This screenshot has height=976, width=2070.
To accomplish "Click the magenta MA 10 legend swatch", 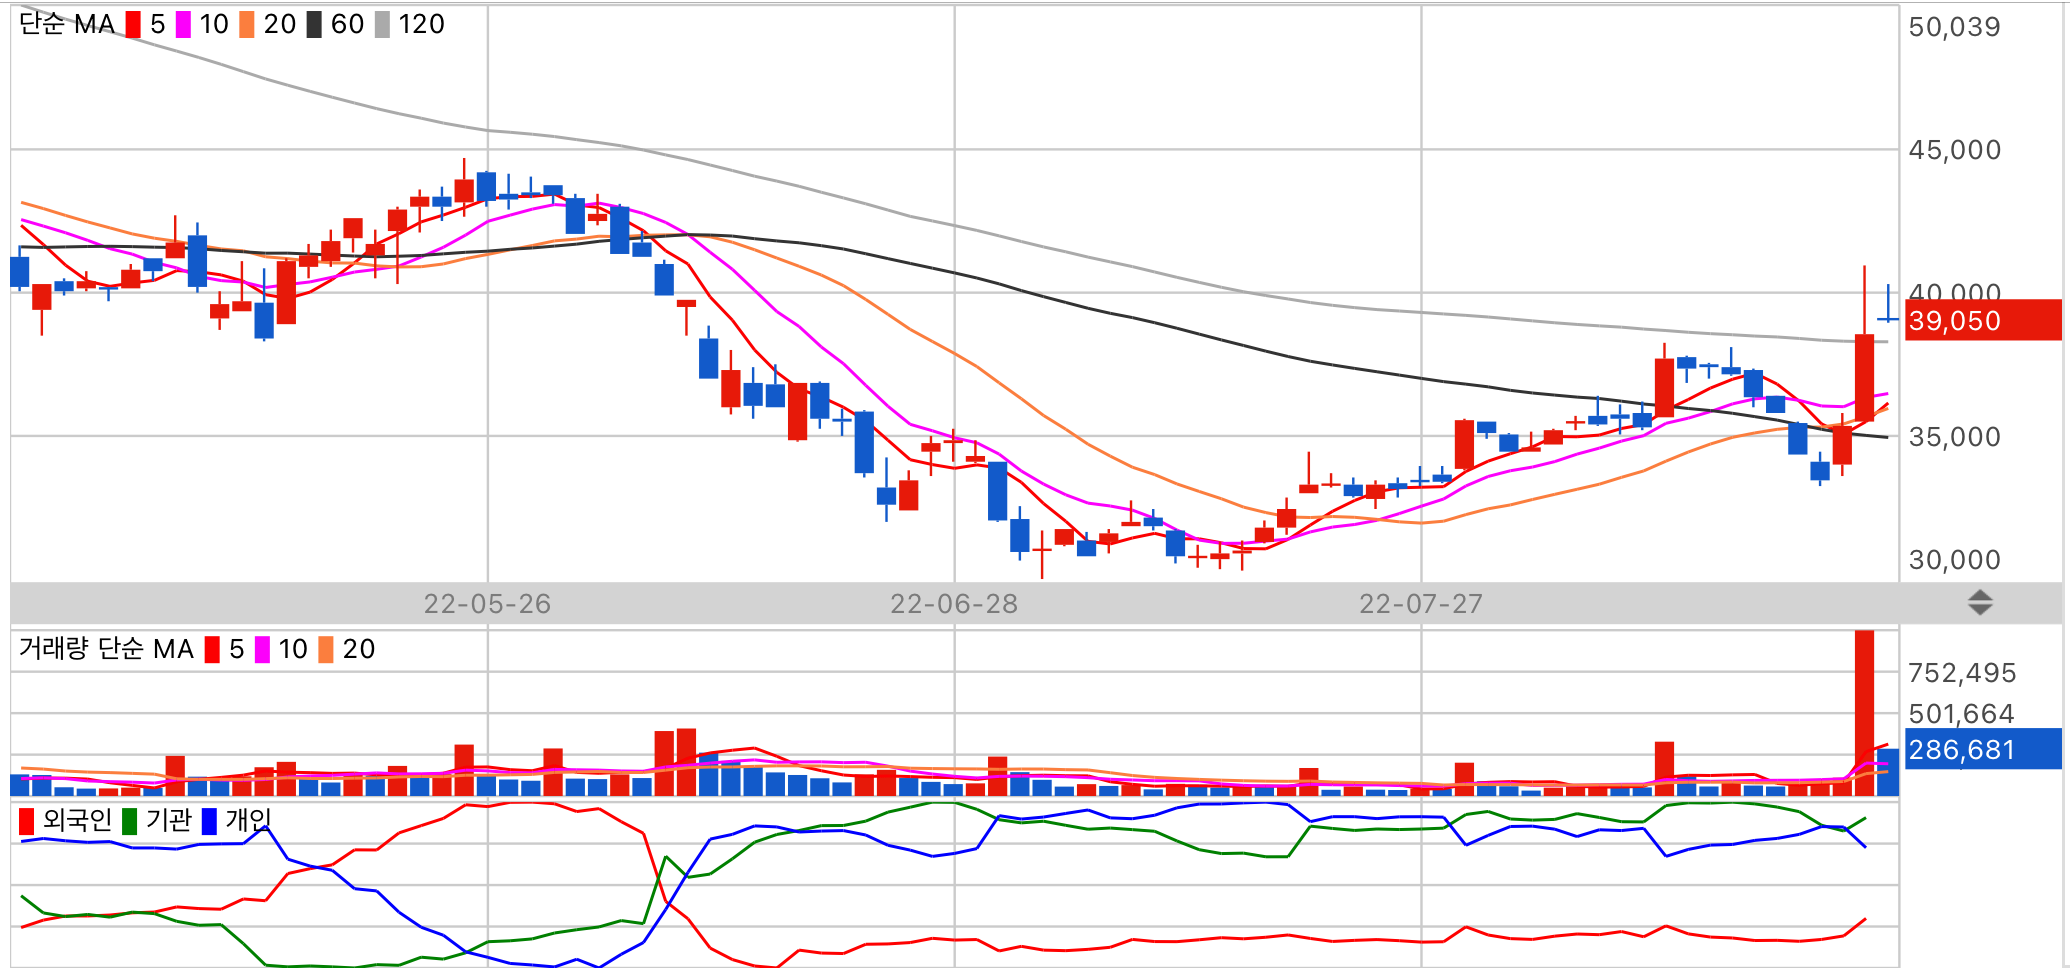I will point(183,25).
